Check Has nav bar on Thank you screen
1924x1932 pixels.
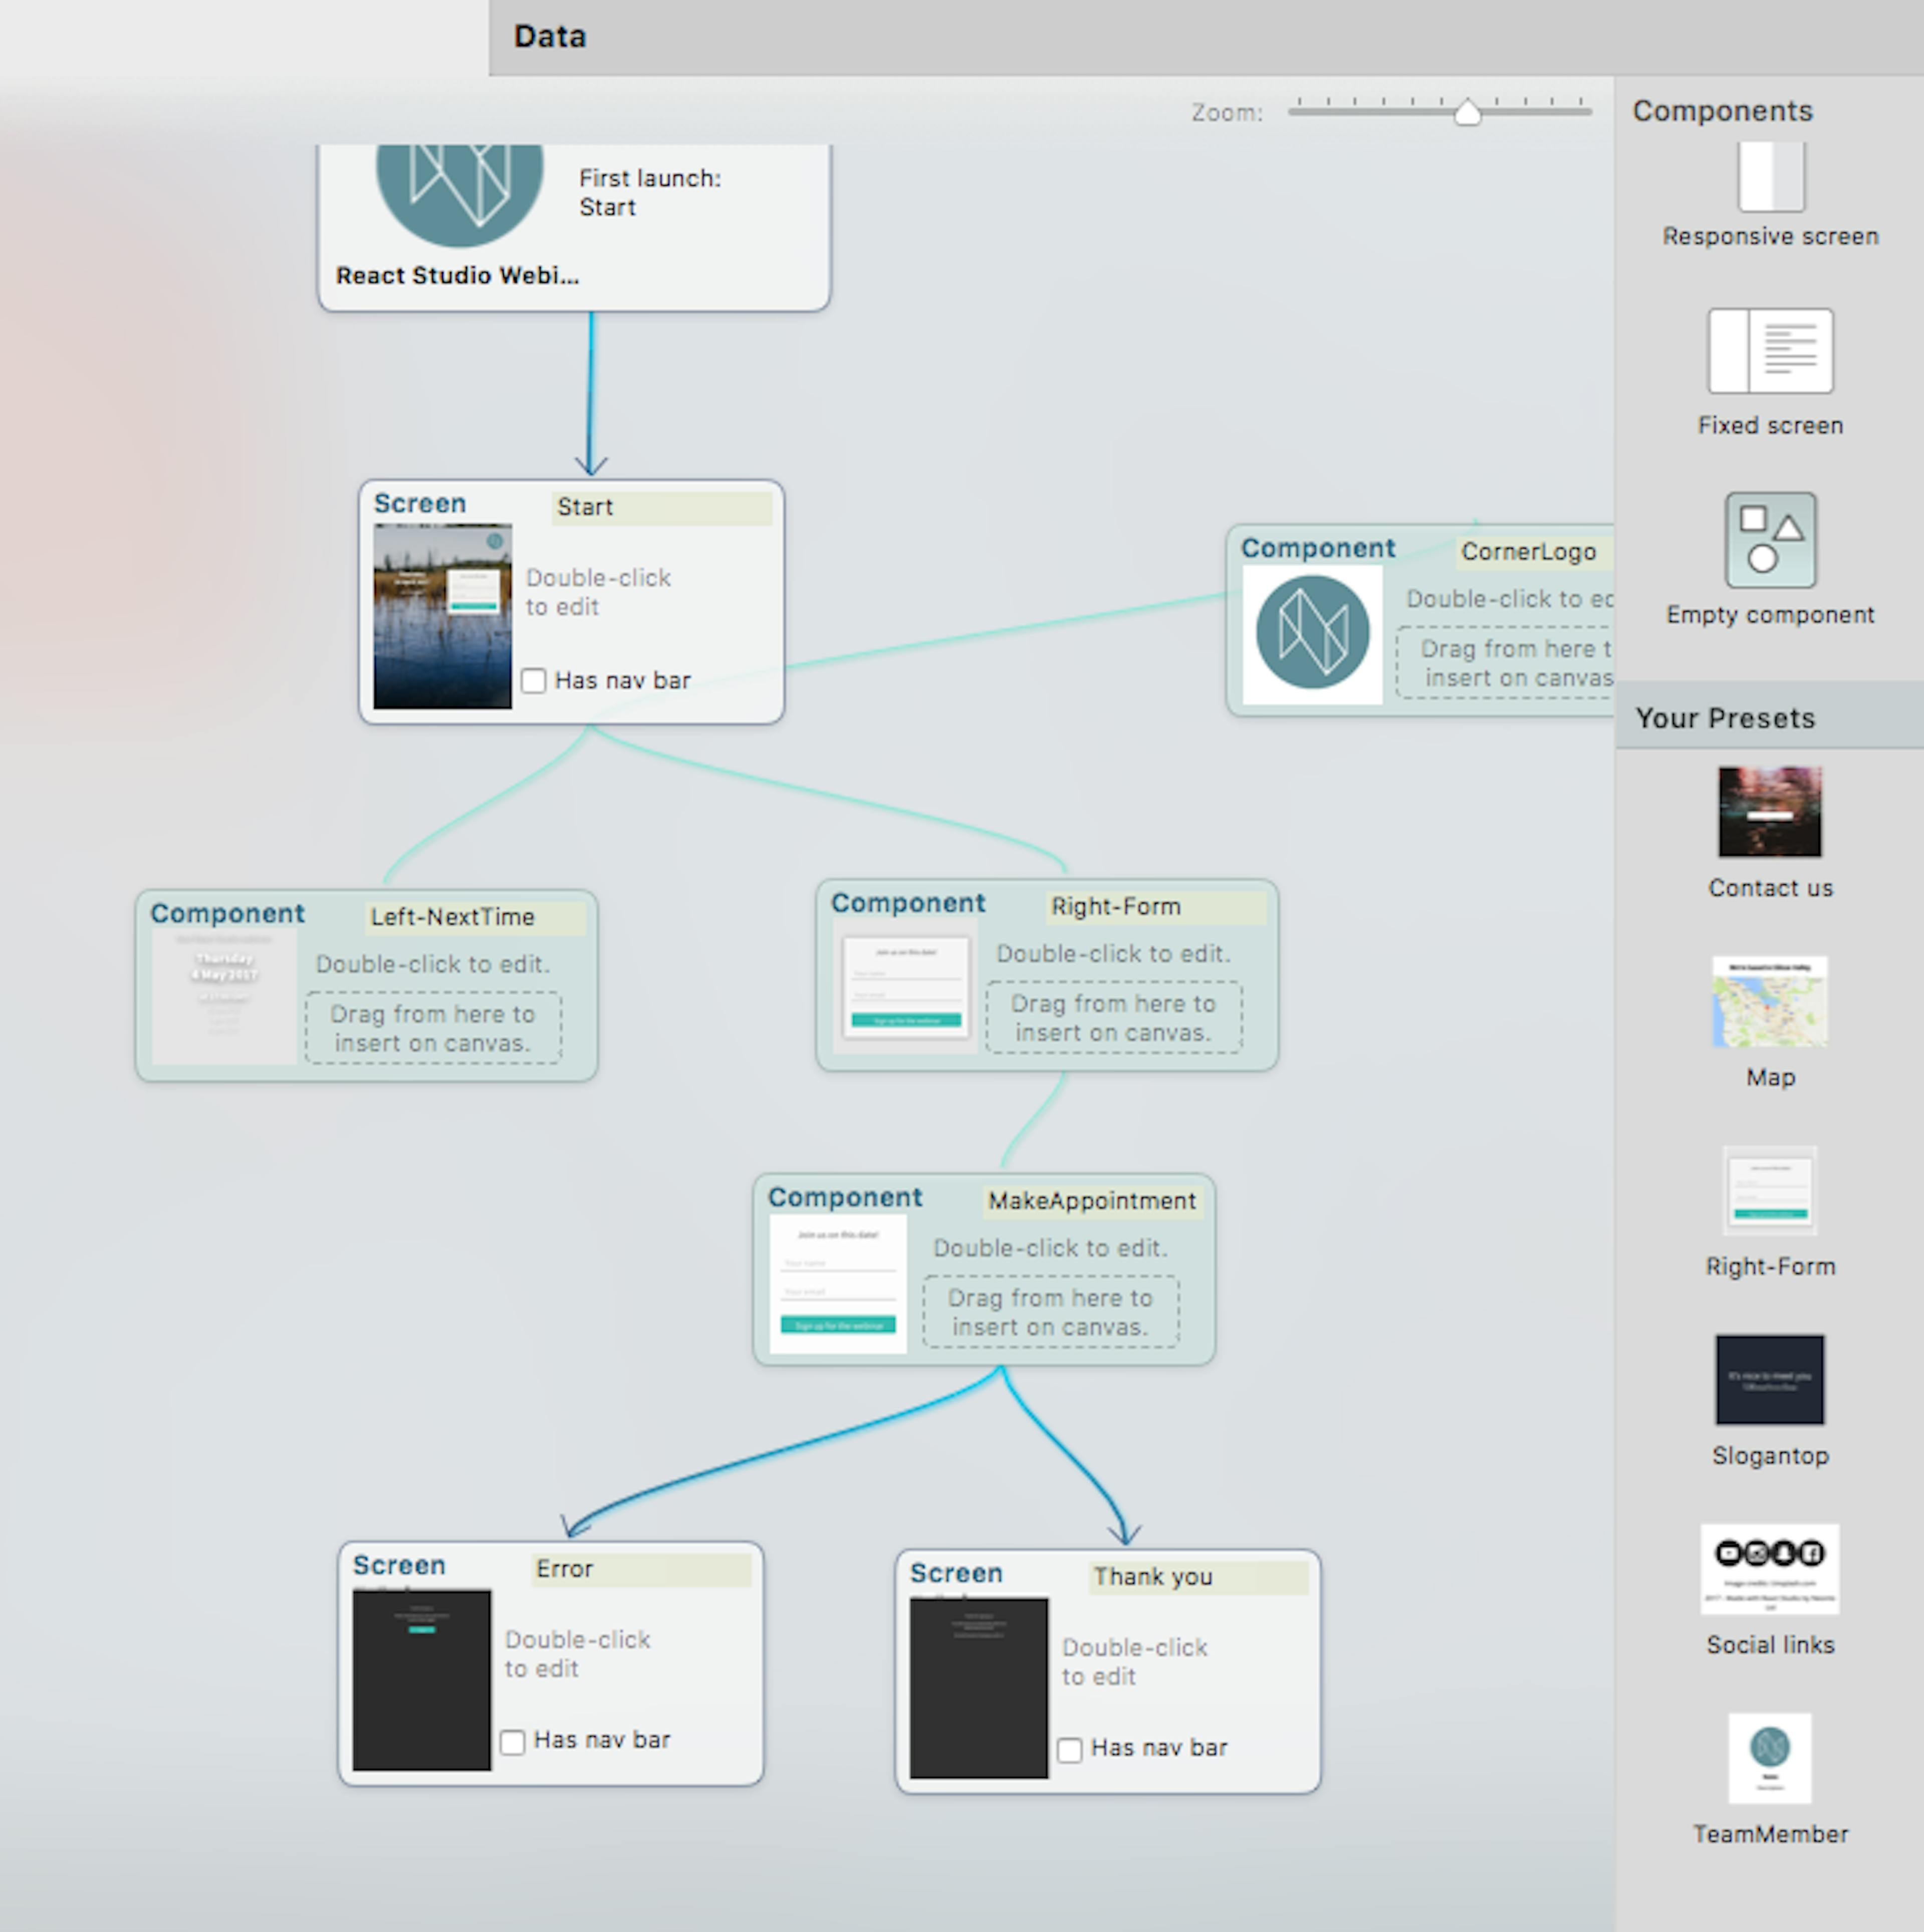point(1070,1750)
